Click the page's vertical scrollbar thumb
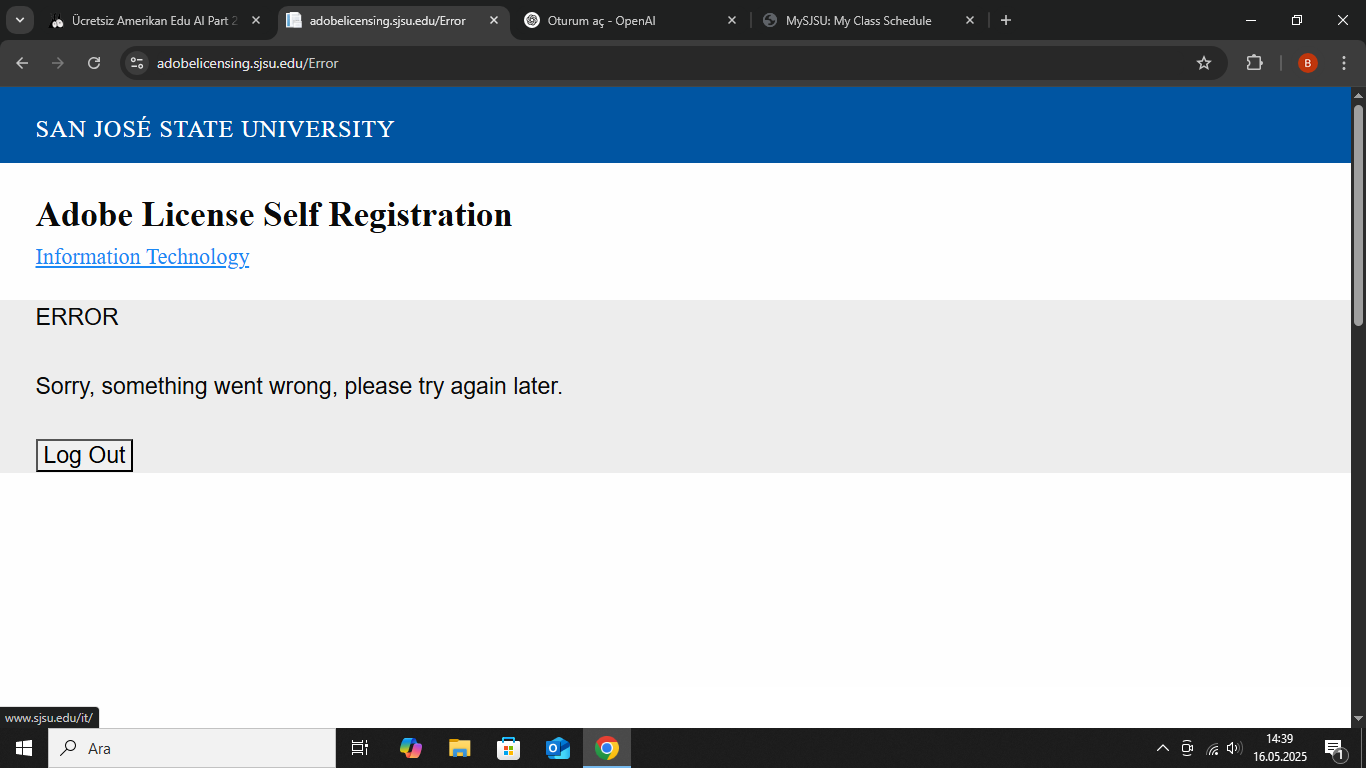 point(1358,214)
